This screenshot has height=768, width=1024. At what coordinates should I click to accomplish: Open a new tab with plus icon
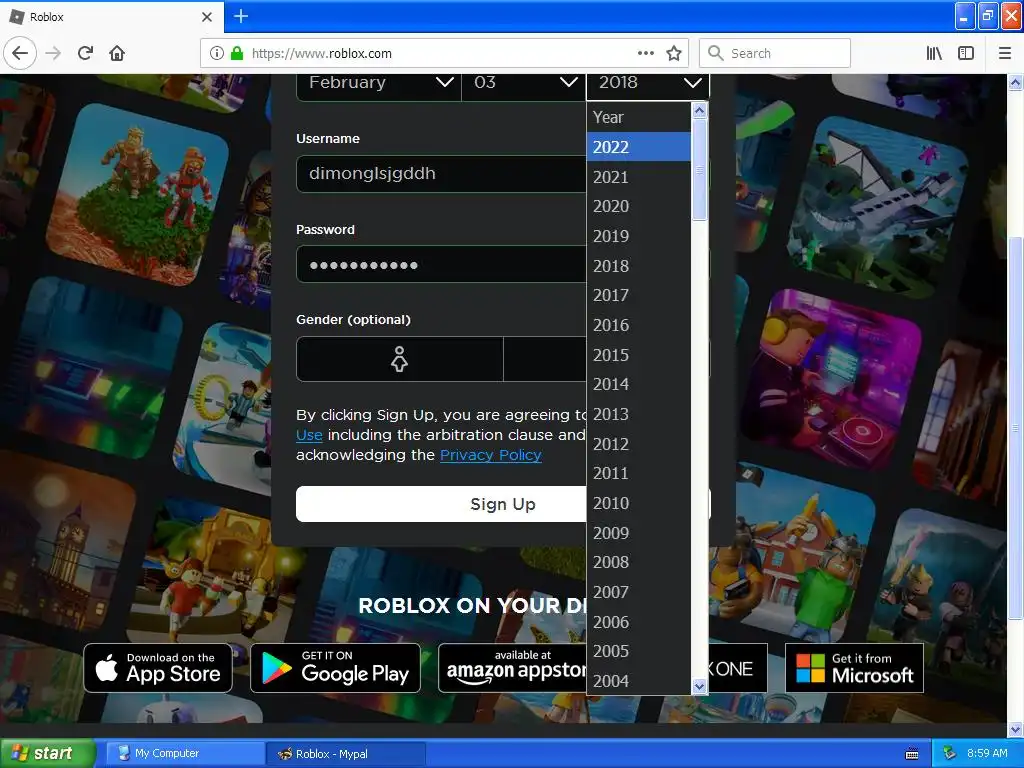[240, 16]
